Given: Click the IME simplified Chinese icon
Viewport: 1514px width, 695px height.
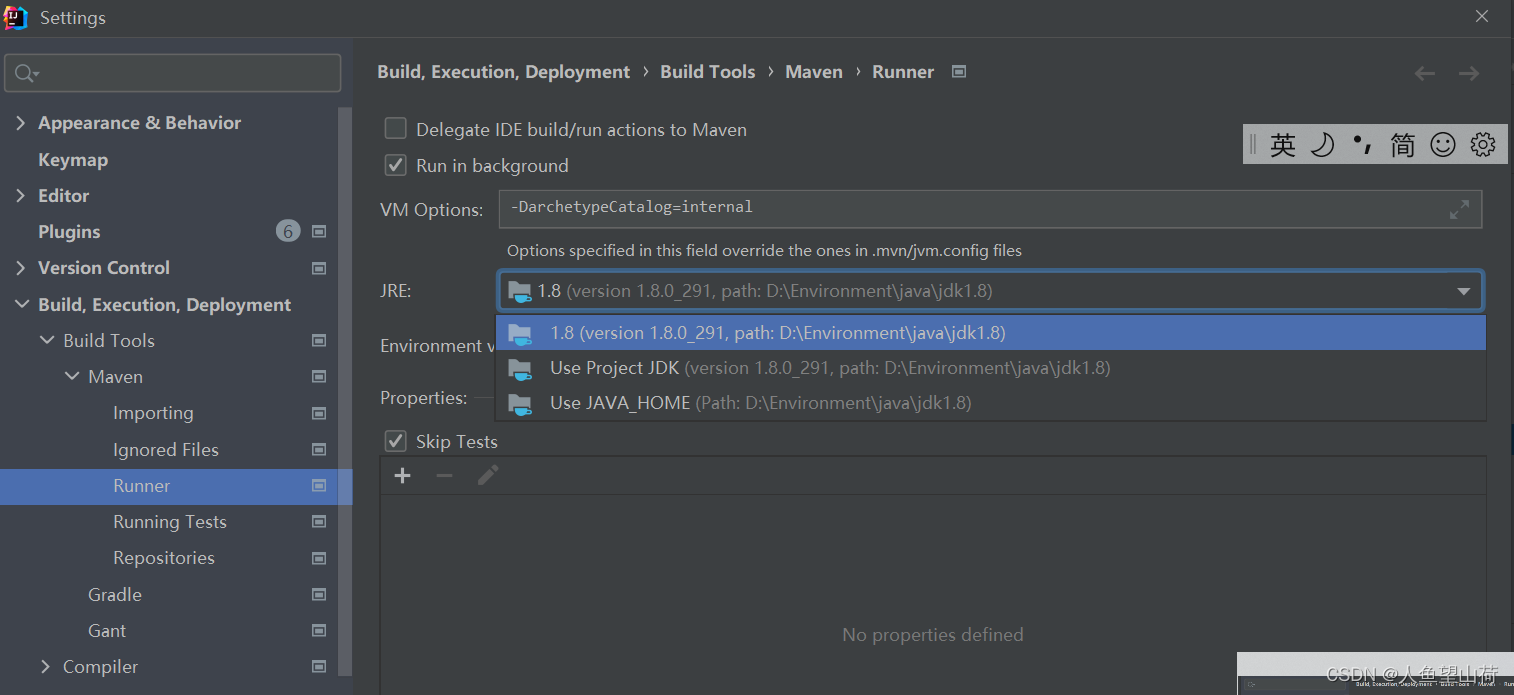Looking at the screenshot, I should click(x=1403, y=145).
